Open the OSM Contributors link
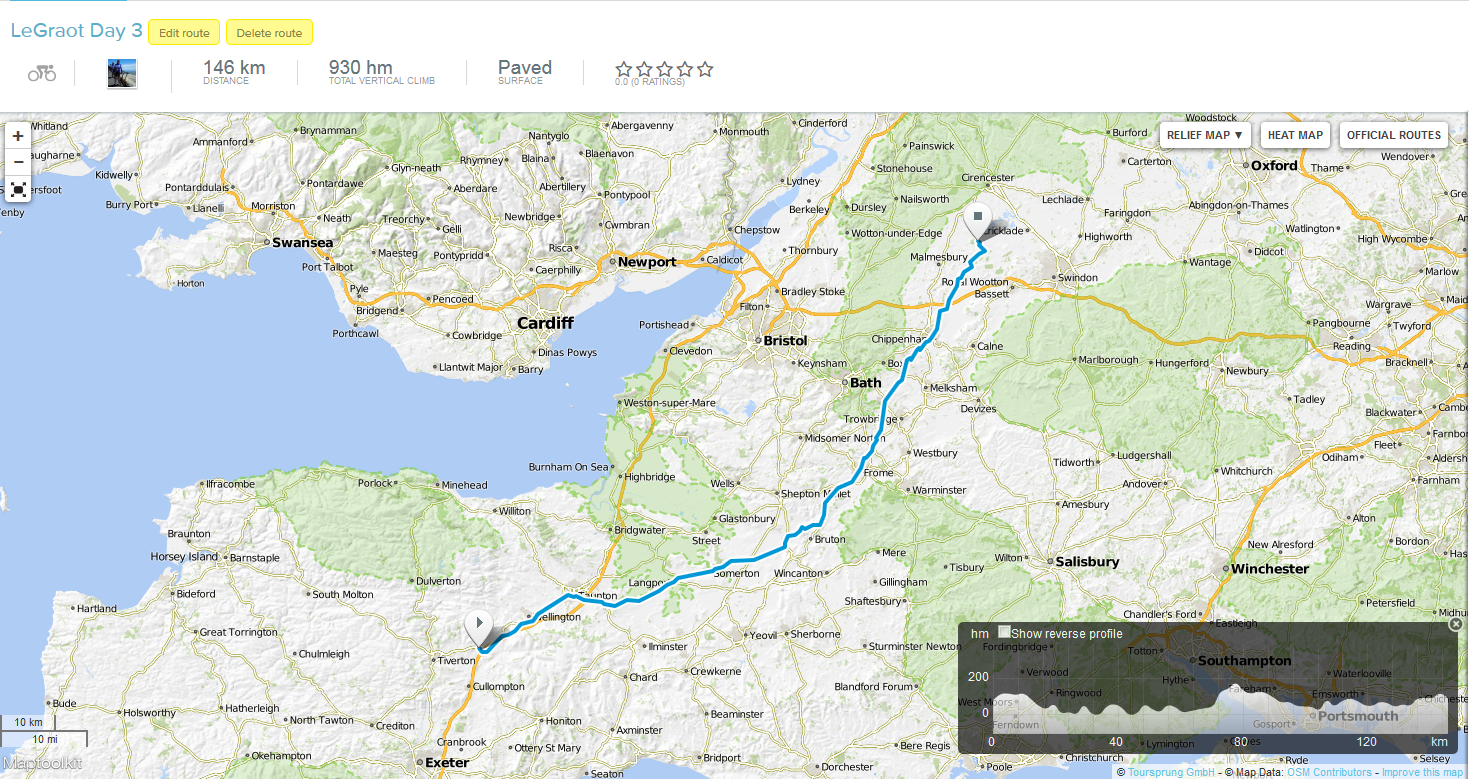The image size is (1469, 779). click(x=1329, y=772)
